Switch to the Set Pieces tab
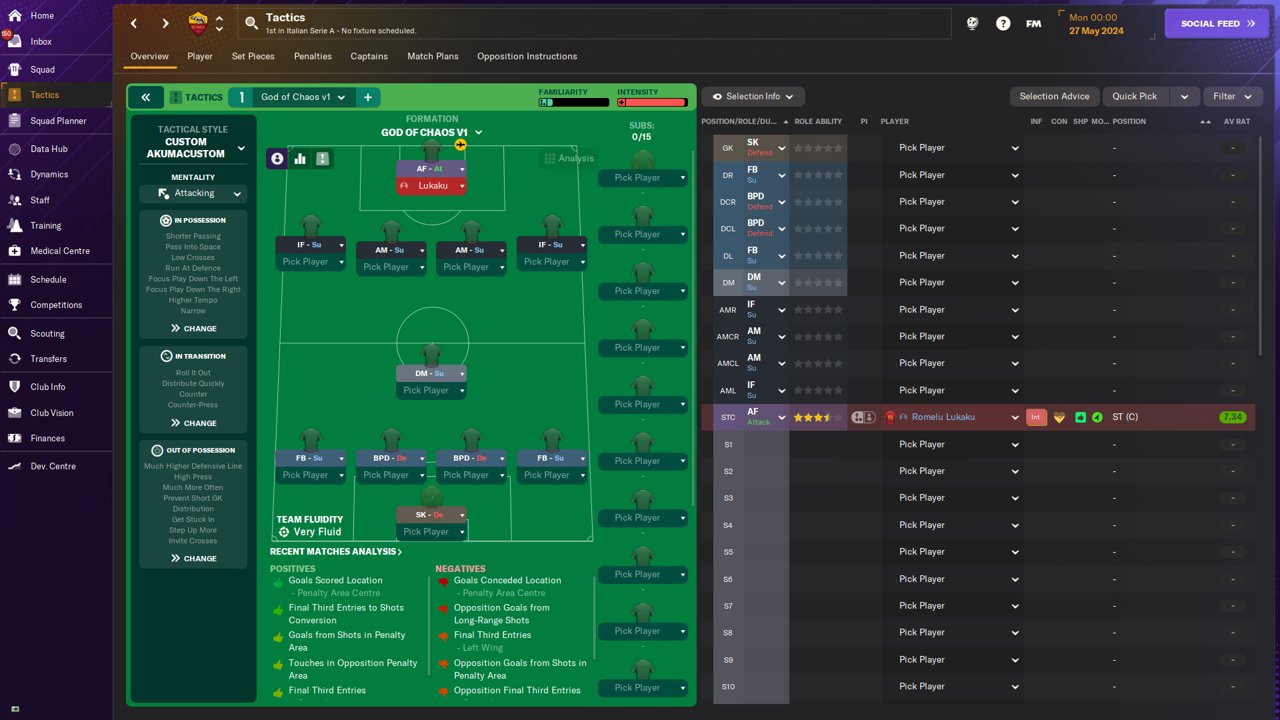The image size is (1280, 720). pos(253,56)
